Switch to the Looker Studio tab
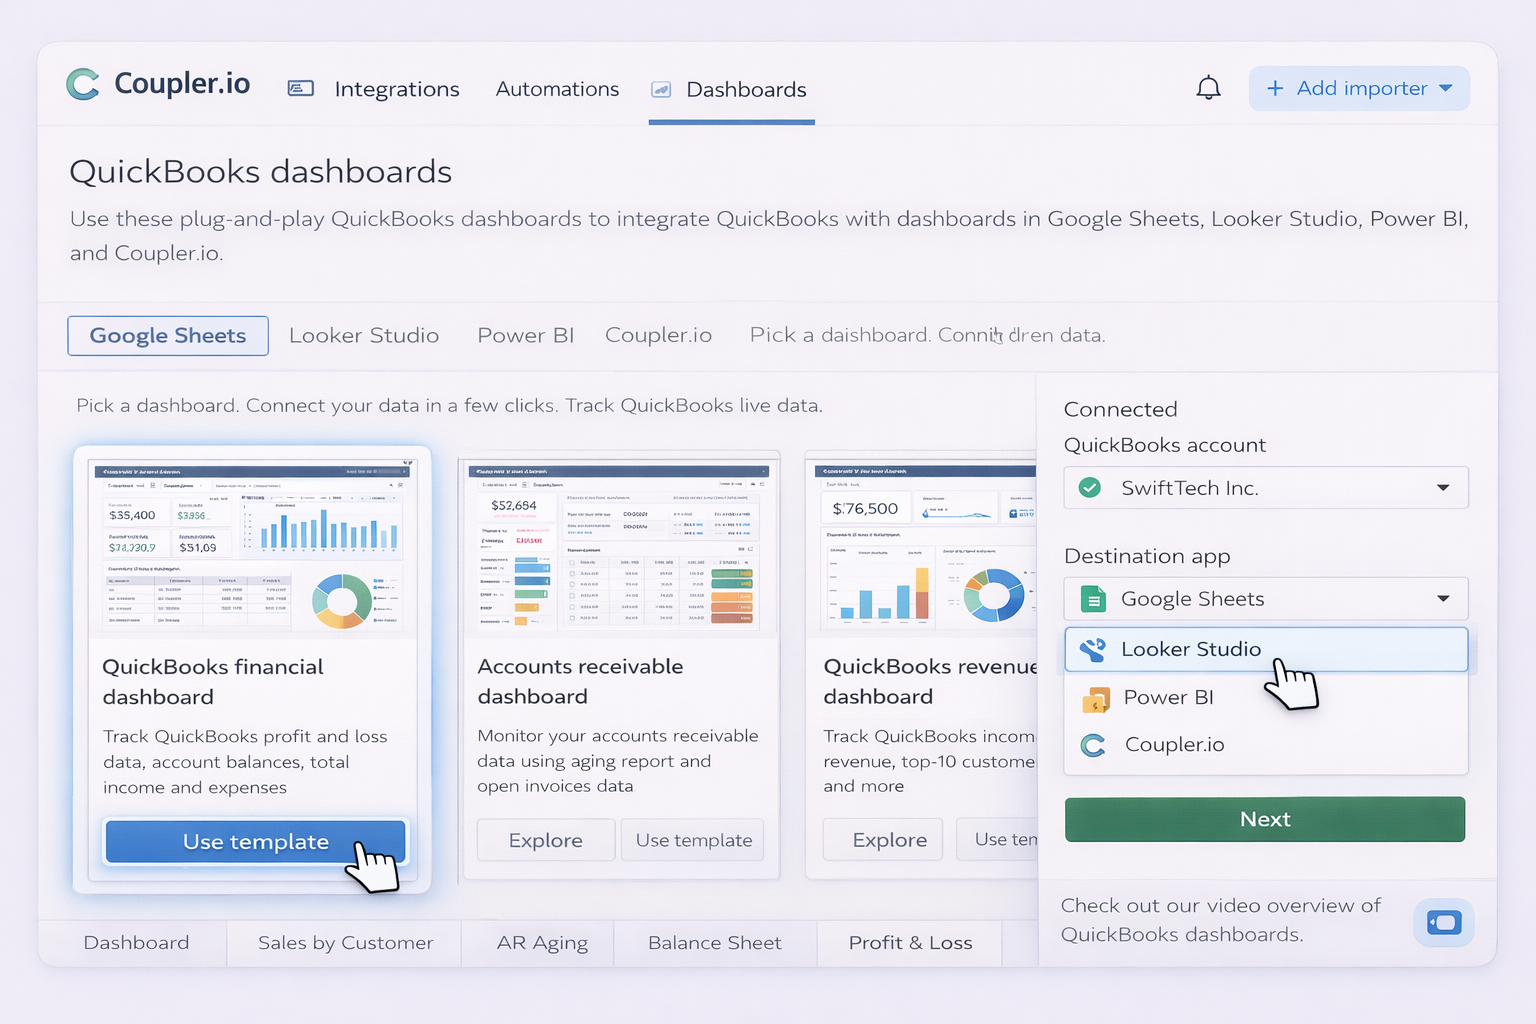This screenshot has width=1536, height=1024. coord(364,336)
